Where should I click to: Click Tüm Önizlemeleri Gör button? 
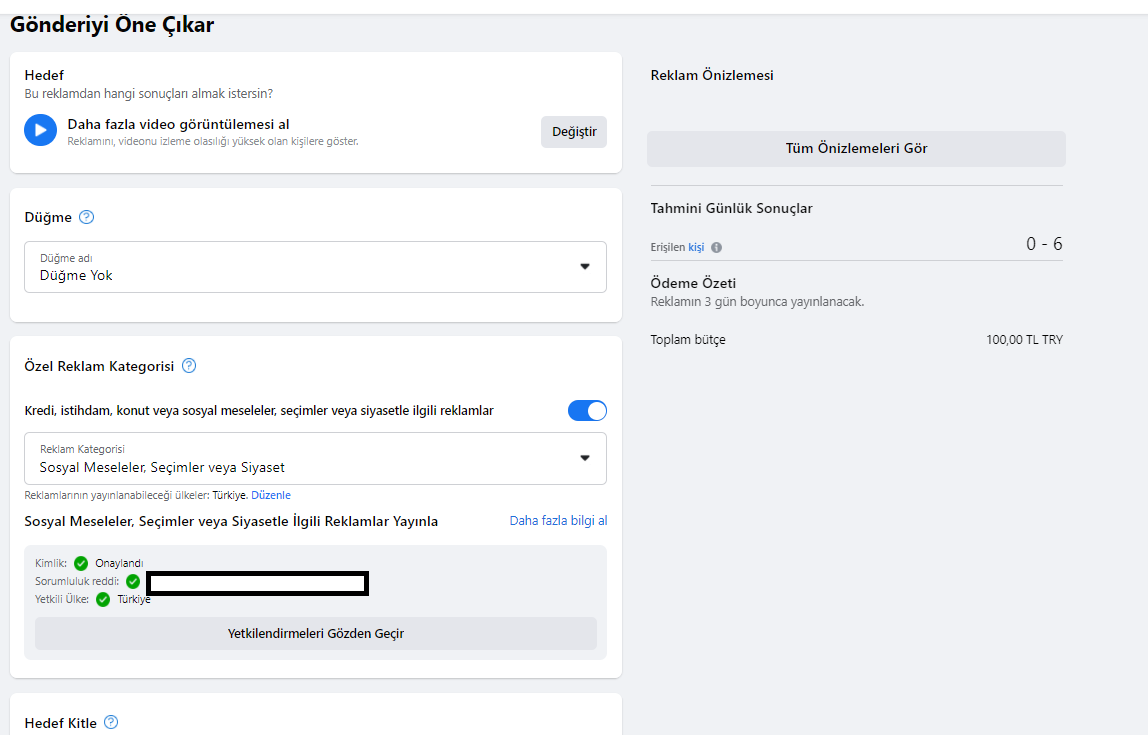pos(856,149)
